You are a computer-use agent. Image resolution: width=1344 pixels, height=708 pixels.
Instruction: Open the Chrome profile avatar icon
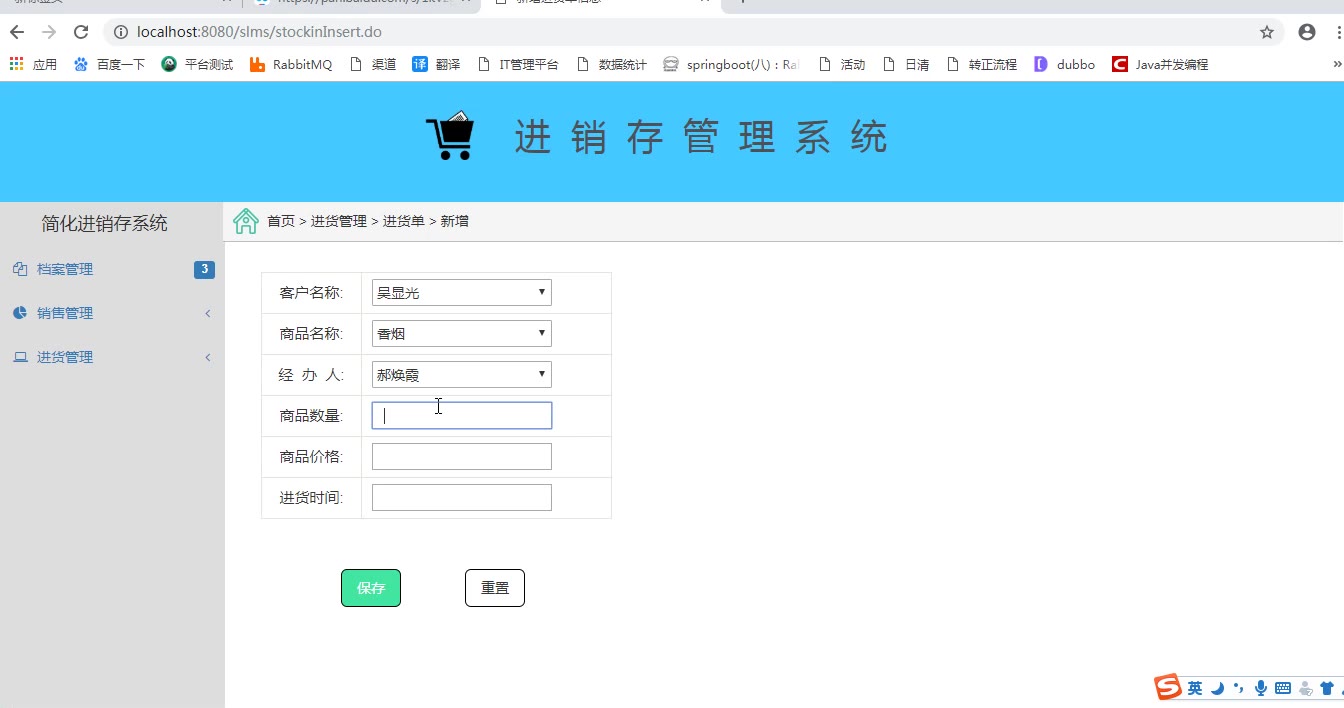click(x=1307, y=32)
